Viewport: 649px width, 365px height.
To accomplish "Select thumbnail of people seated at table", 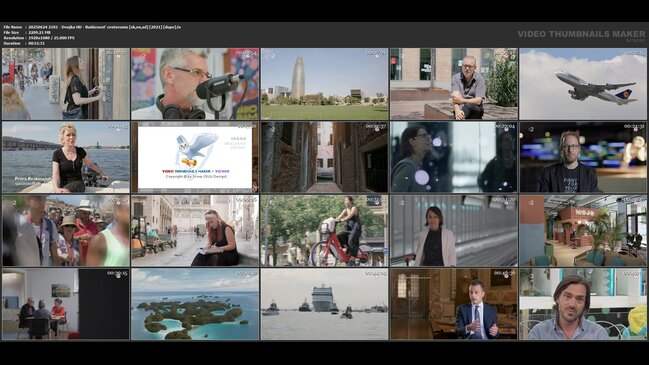I will click(66, 304).
